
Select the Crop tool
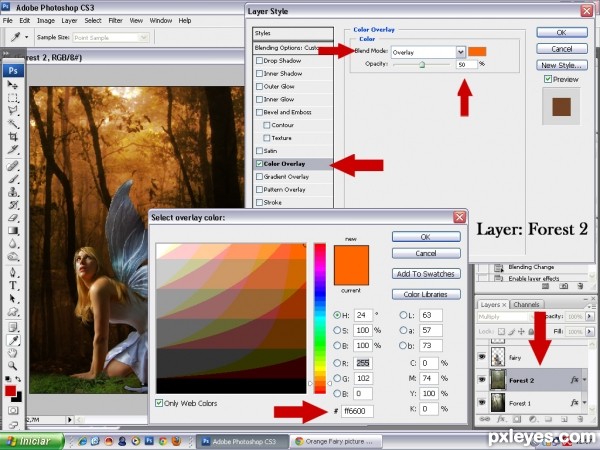point(13,137)
